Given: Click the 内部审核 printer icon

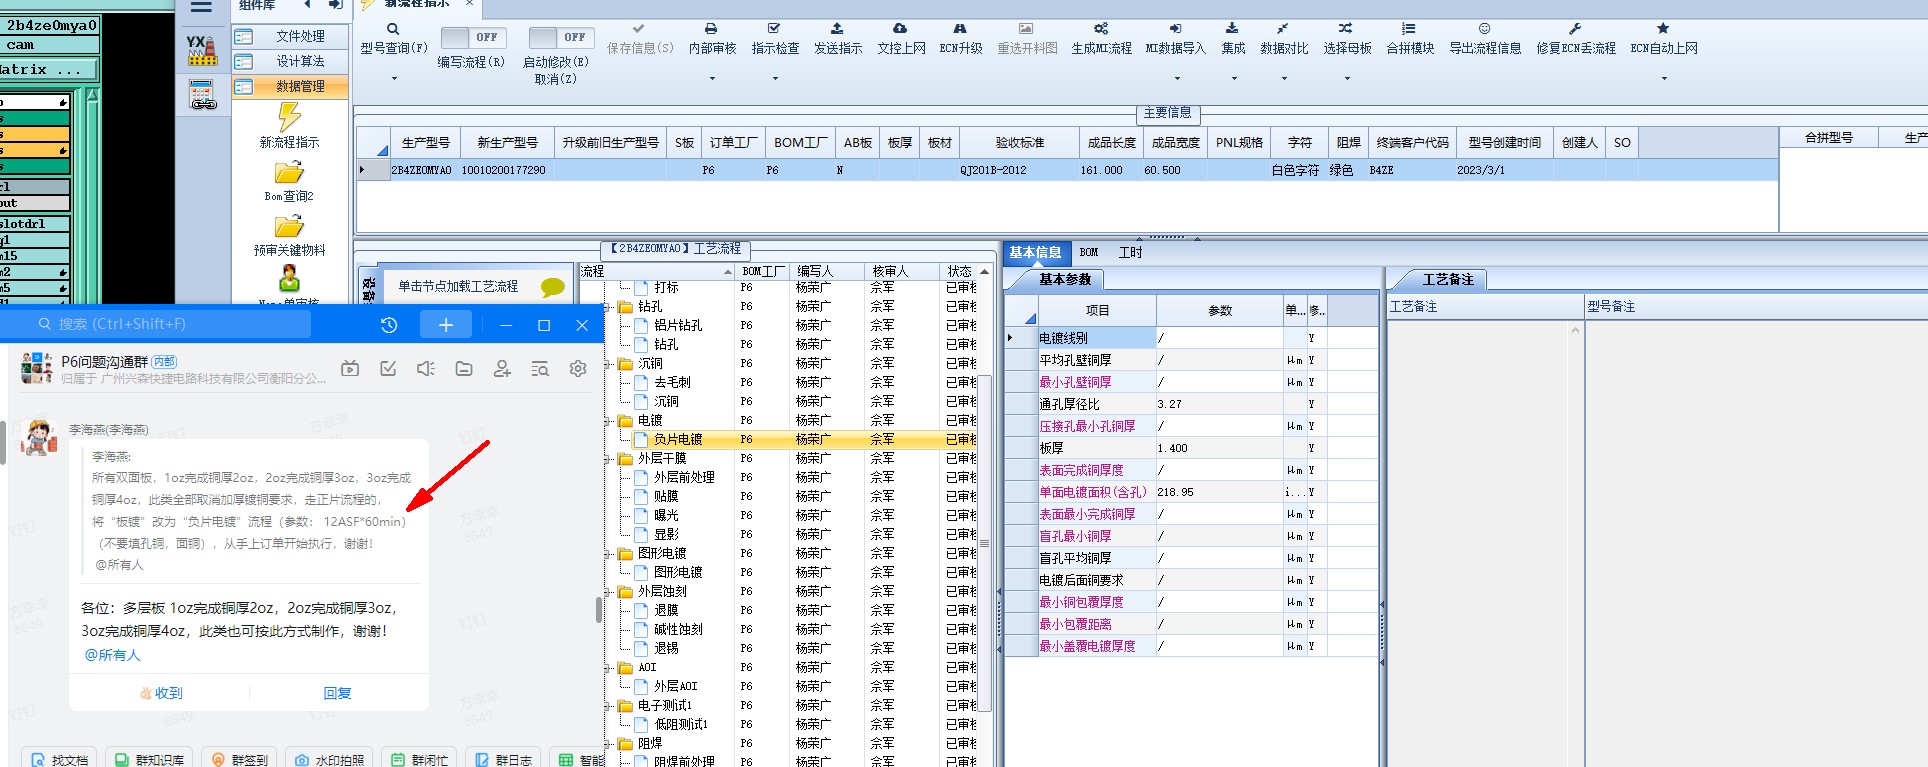Looking at the screenshot, I should [711, 29].
